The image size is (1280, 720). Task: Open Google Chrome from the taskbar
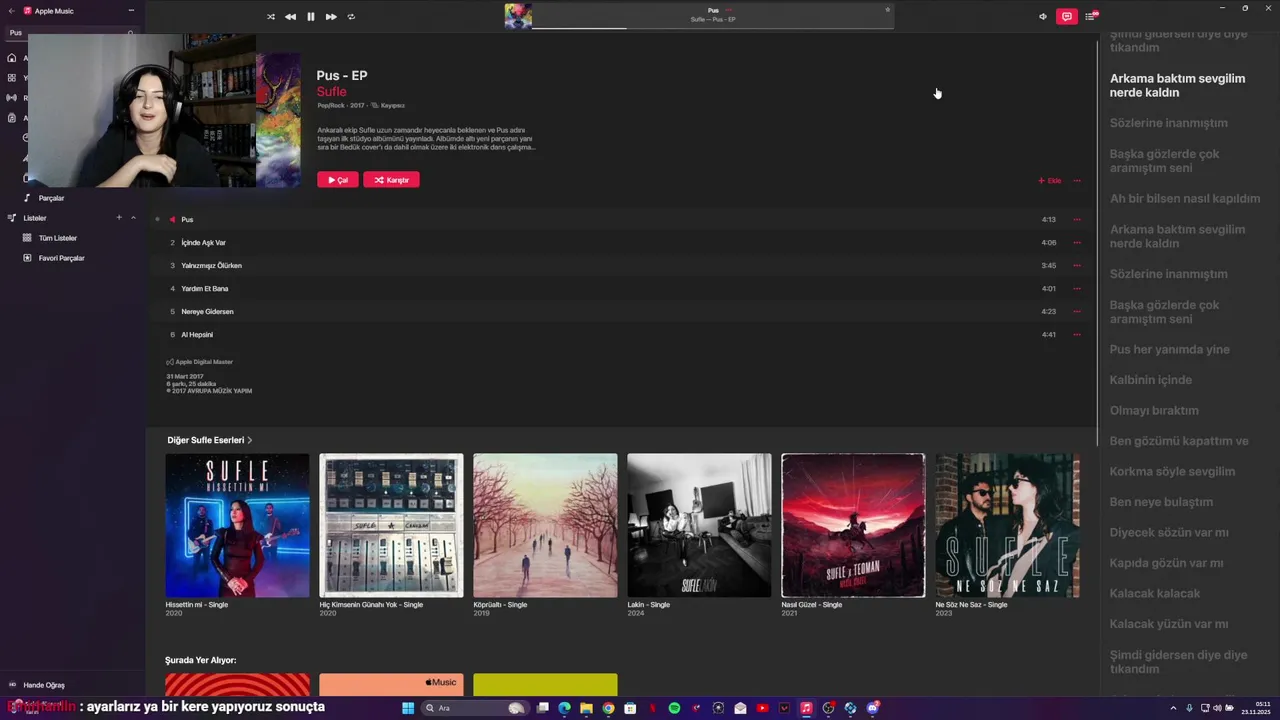(x=608, y=708)
